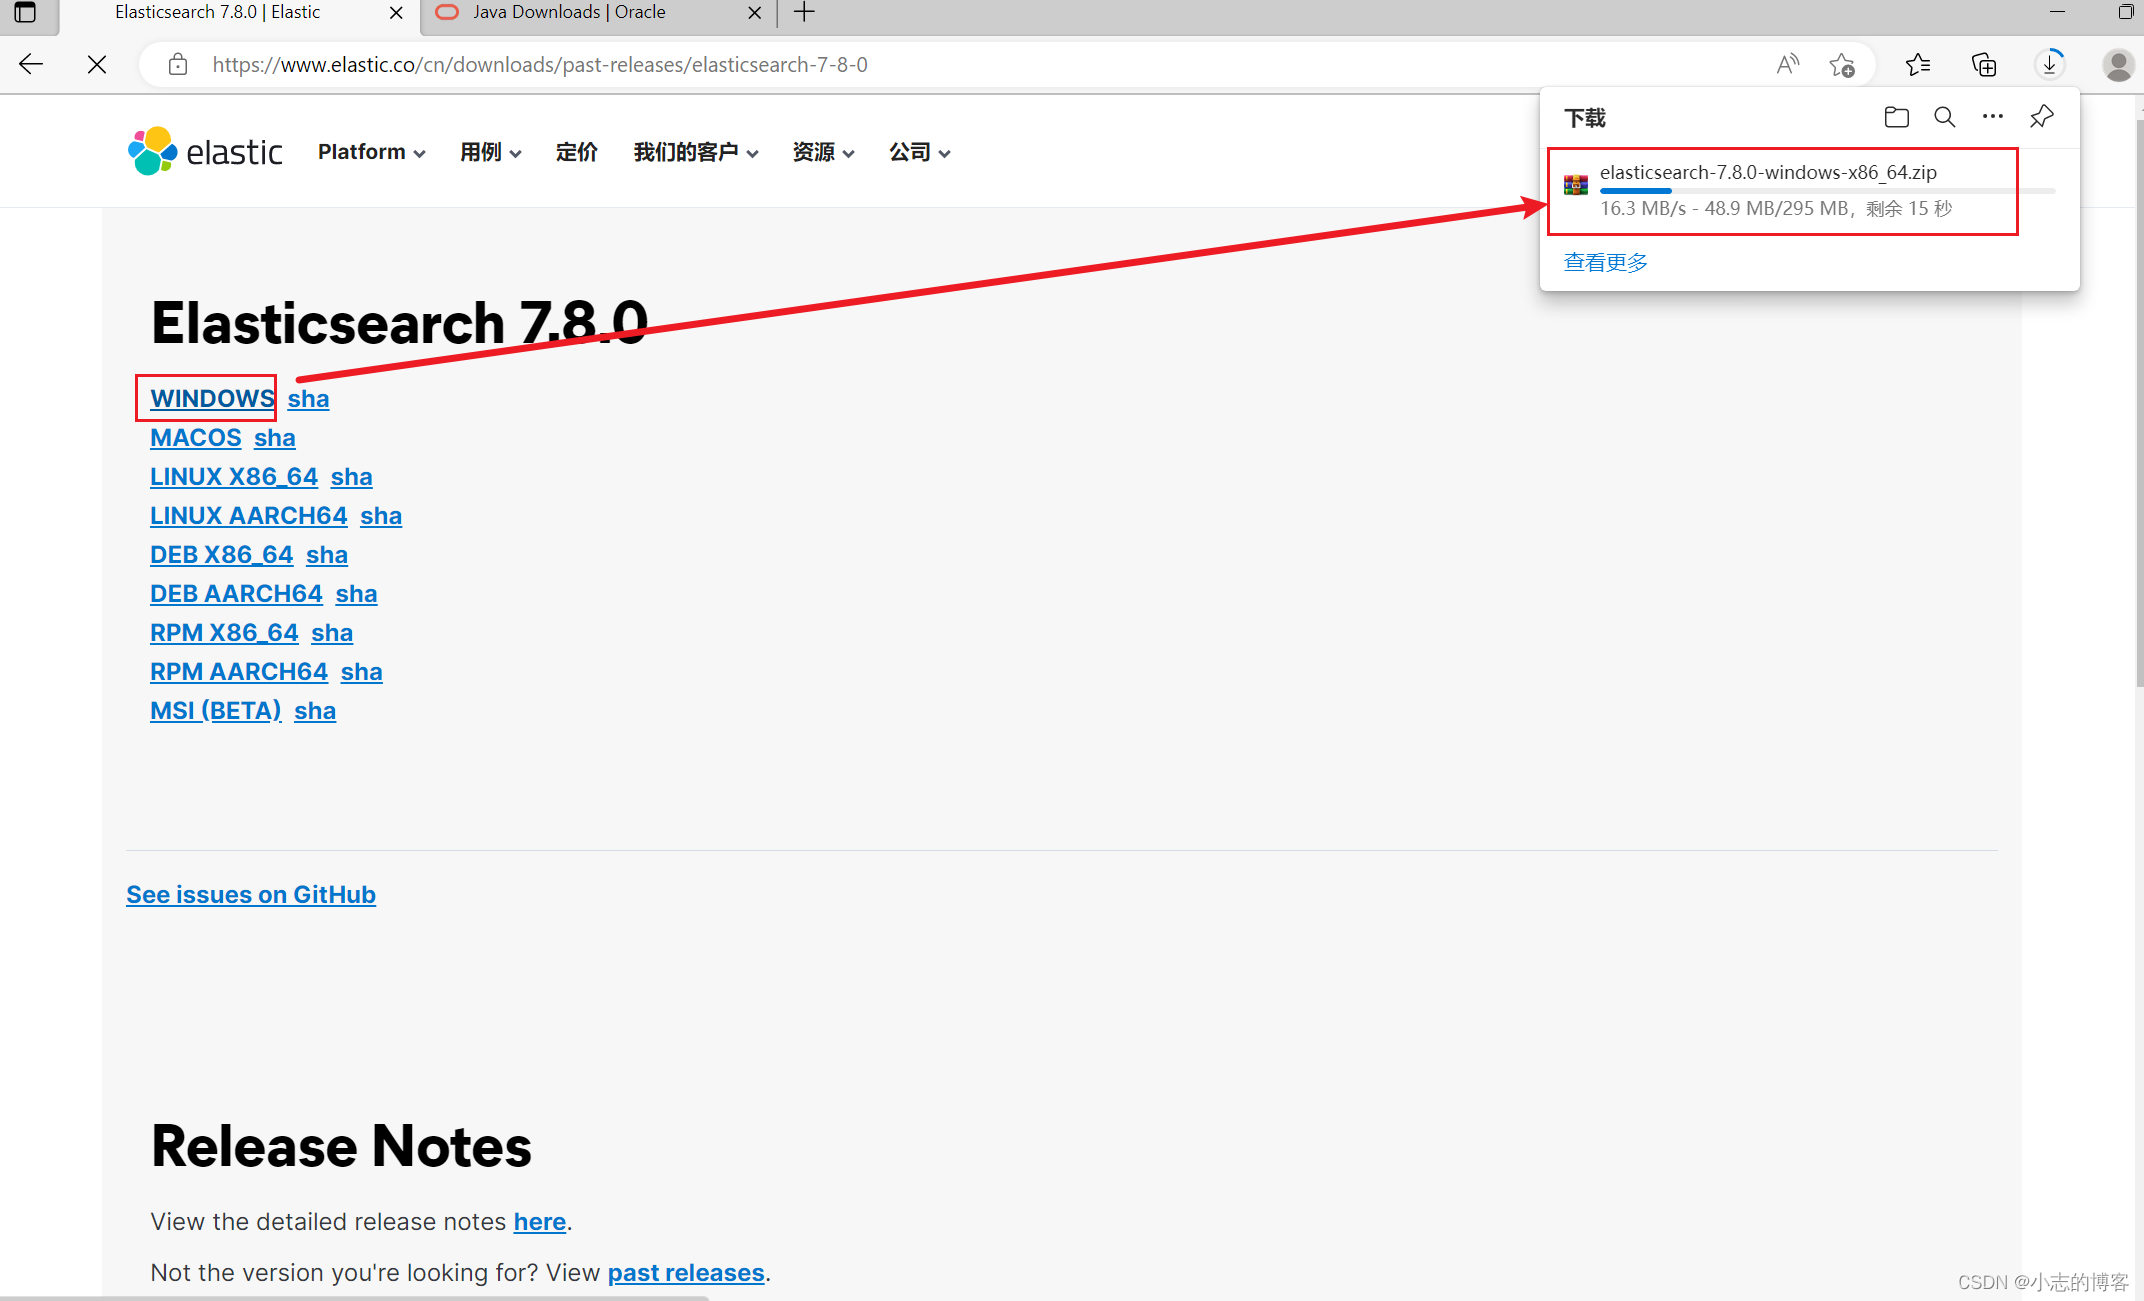Open tab actions menu icon
This screenshot has height=1301, width=2144.
[25, 13]
